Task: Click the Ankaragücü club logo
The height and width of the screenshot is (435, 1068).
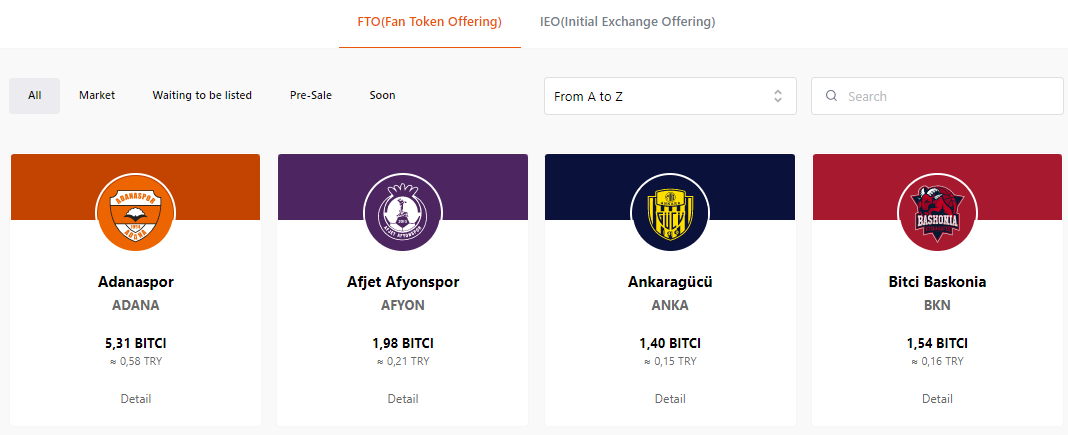Action: 670,213
